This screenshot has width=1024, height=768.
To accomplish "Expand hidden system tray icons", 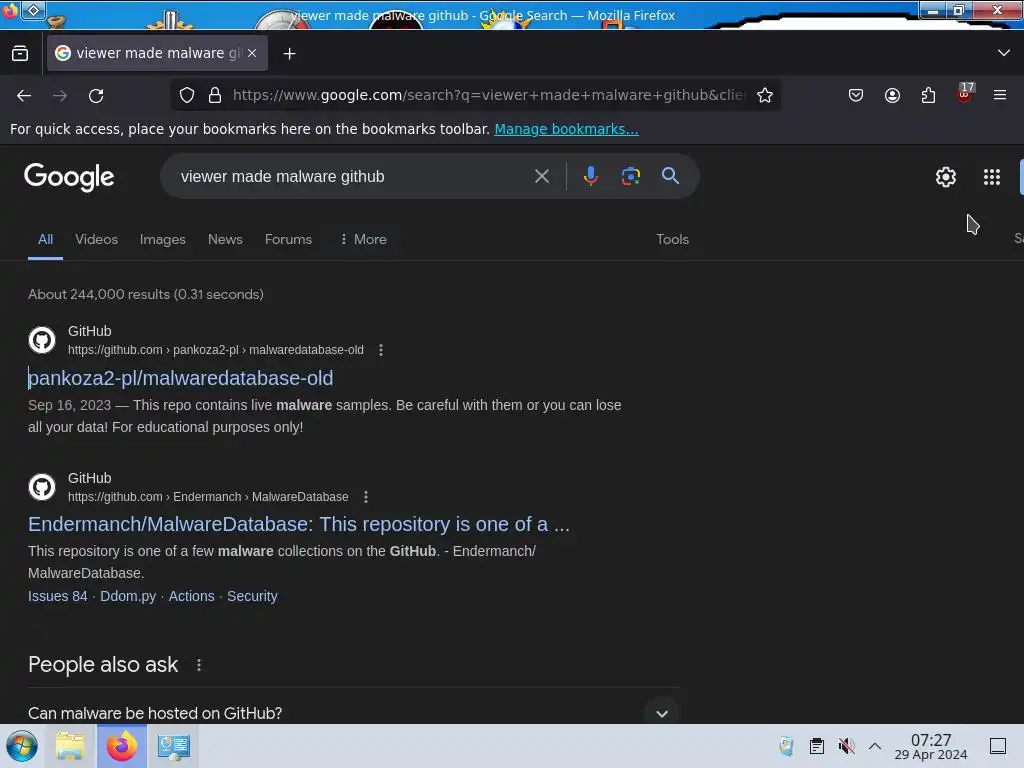I will (x=875, y=746).
